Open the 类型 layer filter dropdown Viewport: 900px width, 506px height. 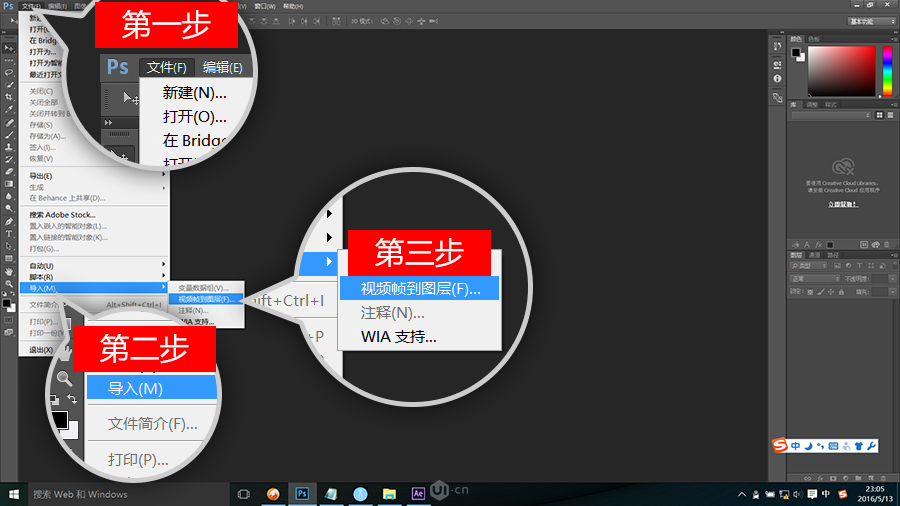pyautogui.click(x=808, y=266)
